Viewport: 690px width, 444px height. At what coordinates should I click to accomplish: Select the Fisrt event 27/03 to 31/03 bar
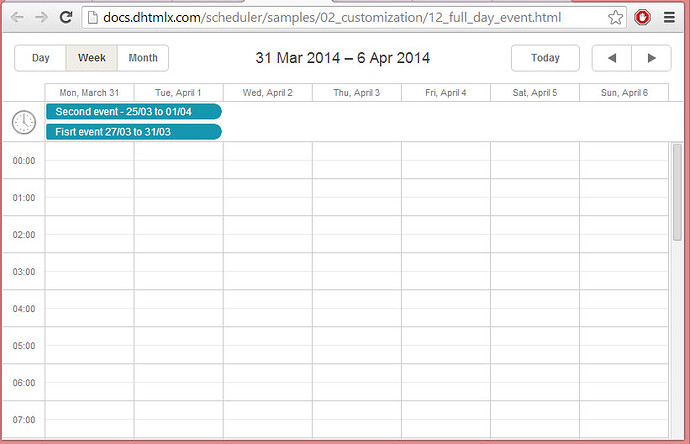(134, 132)
